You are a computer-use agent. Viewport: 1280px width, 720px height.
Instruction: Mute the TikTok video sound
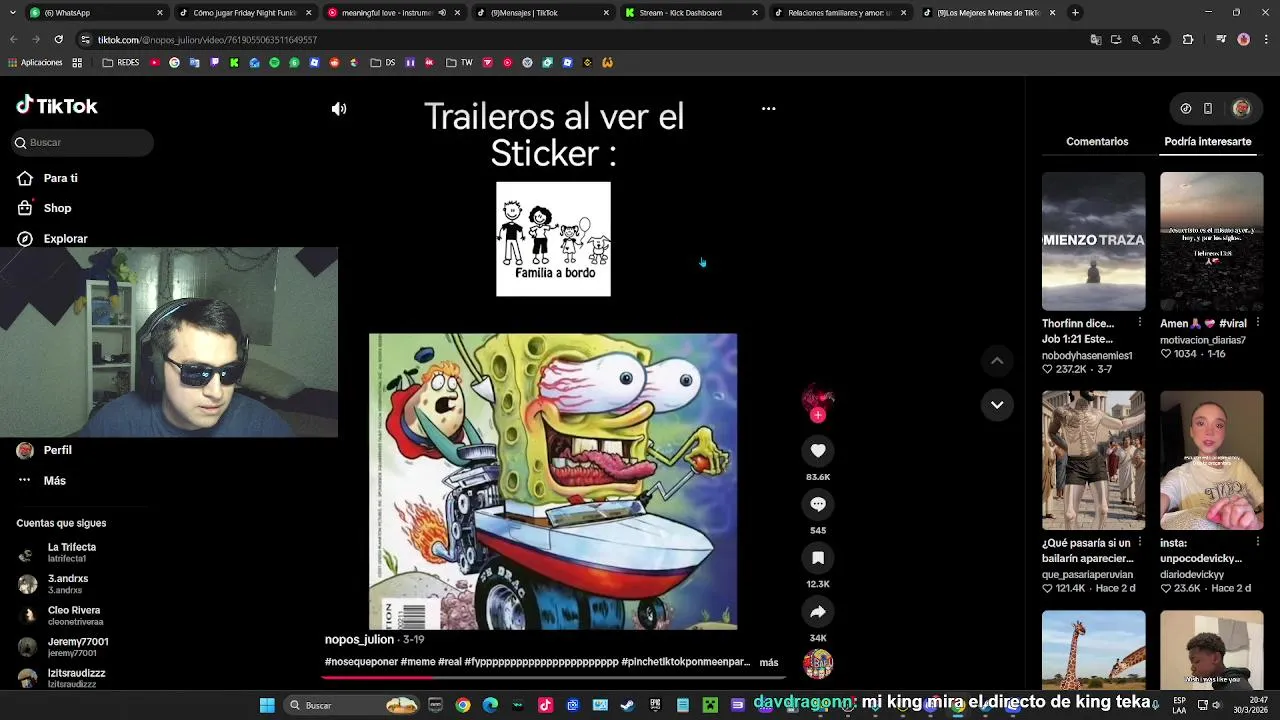tap(339, 109)
